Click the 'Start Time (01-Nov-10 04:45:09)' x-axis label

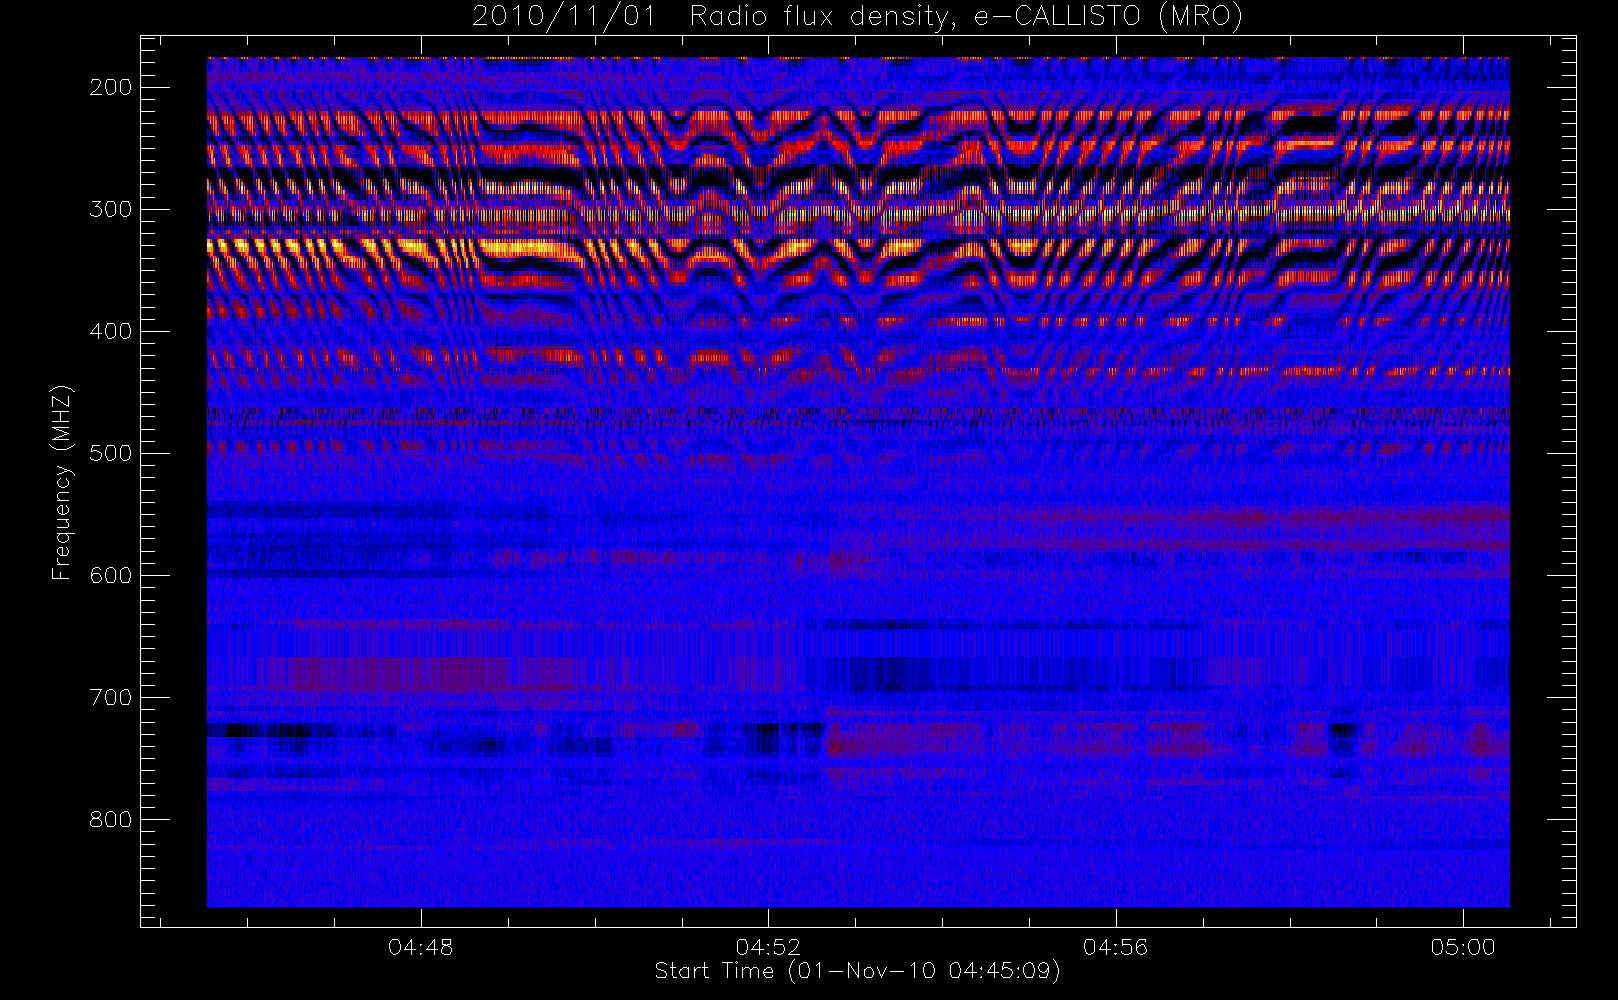pos(857,971)
